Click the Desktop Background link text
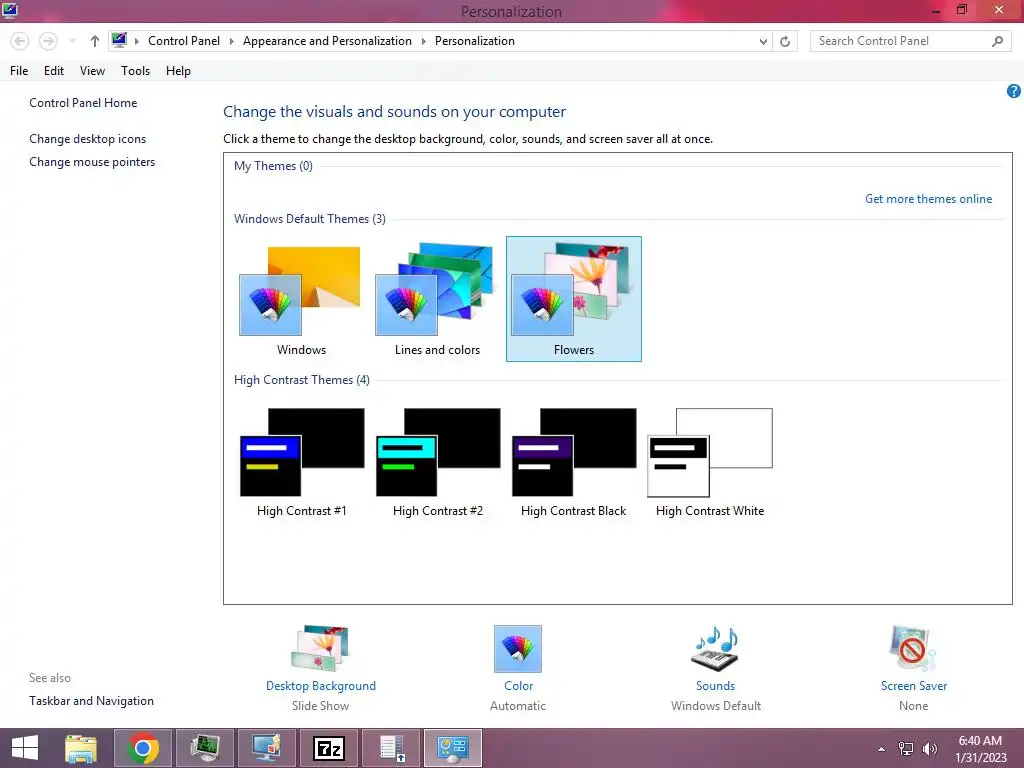The height and width of the screenshot is (768, 1024). tap(321, 686)
